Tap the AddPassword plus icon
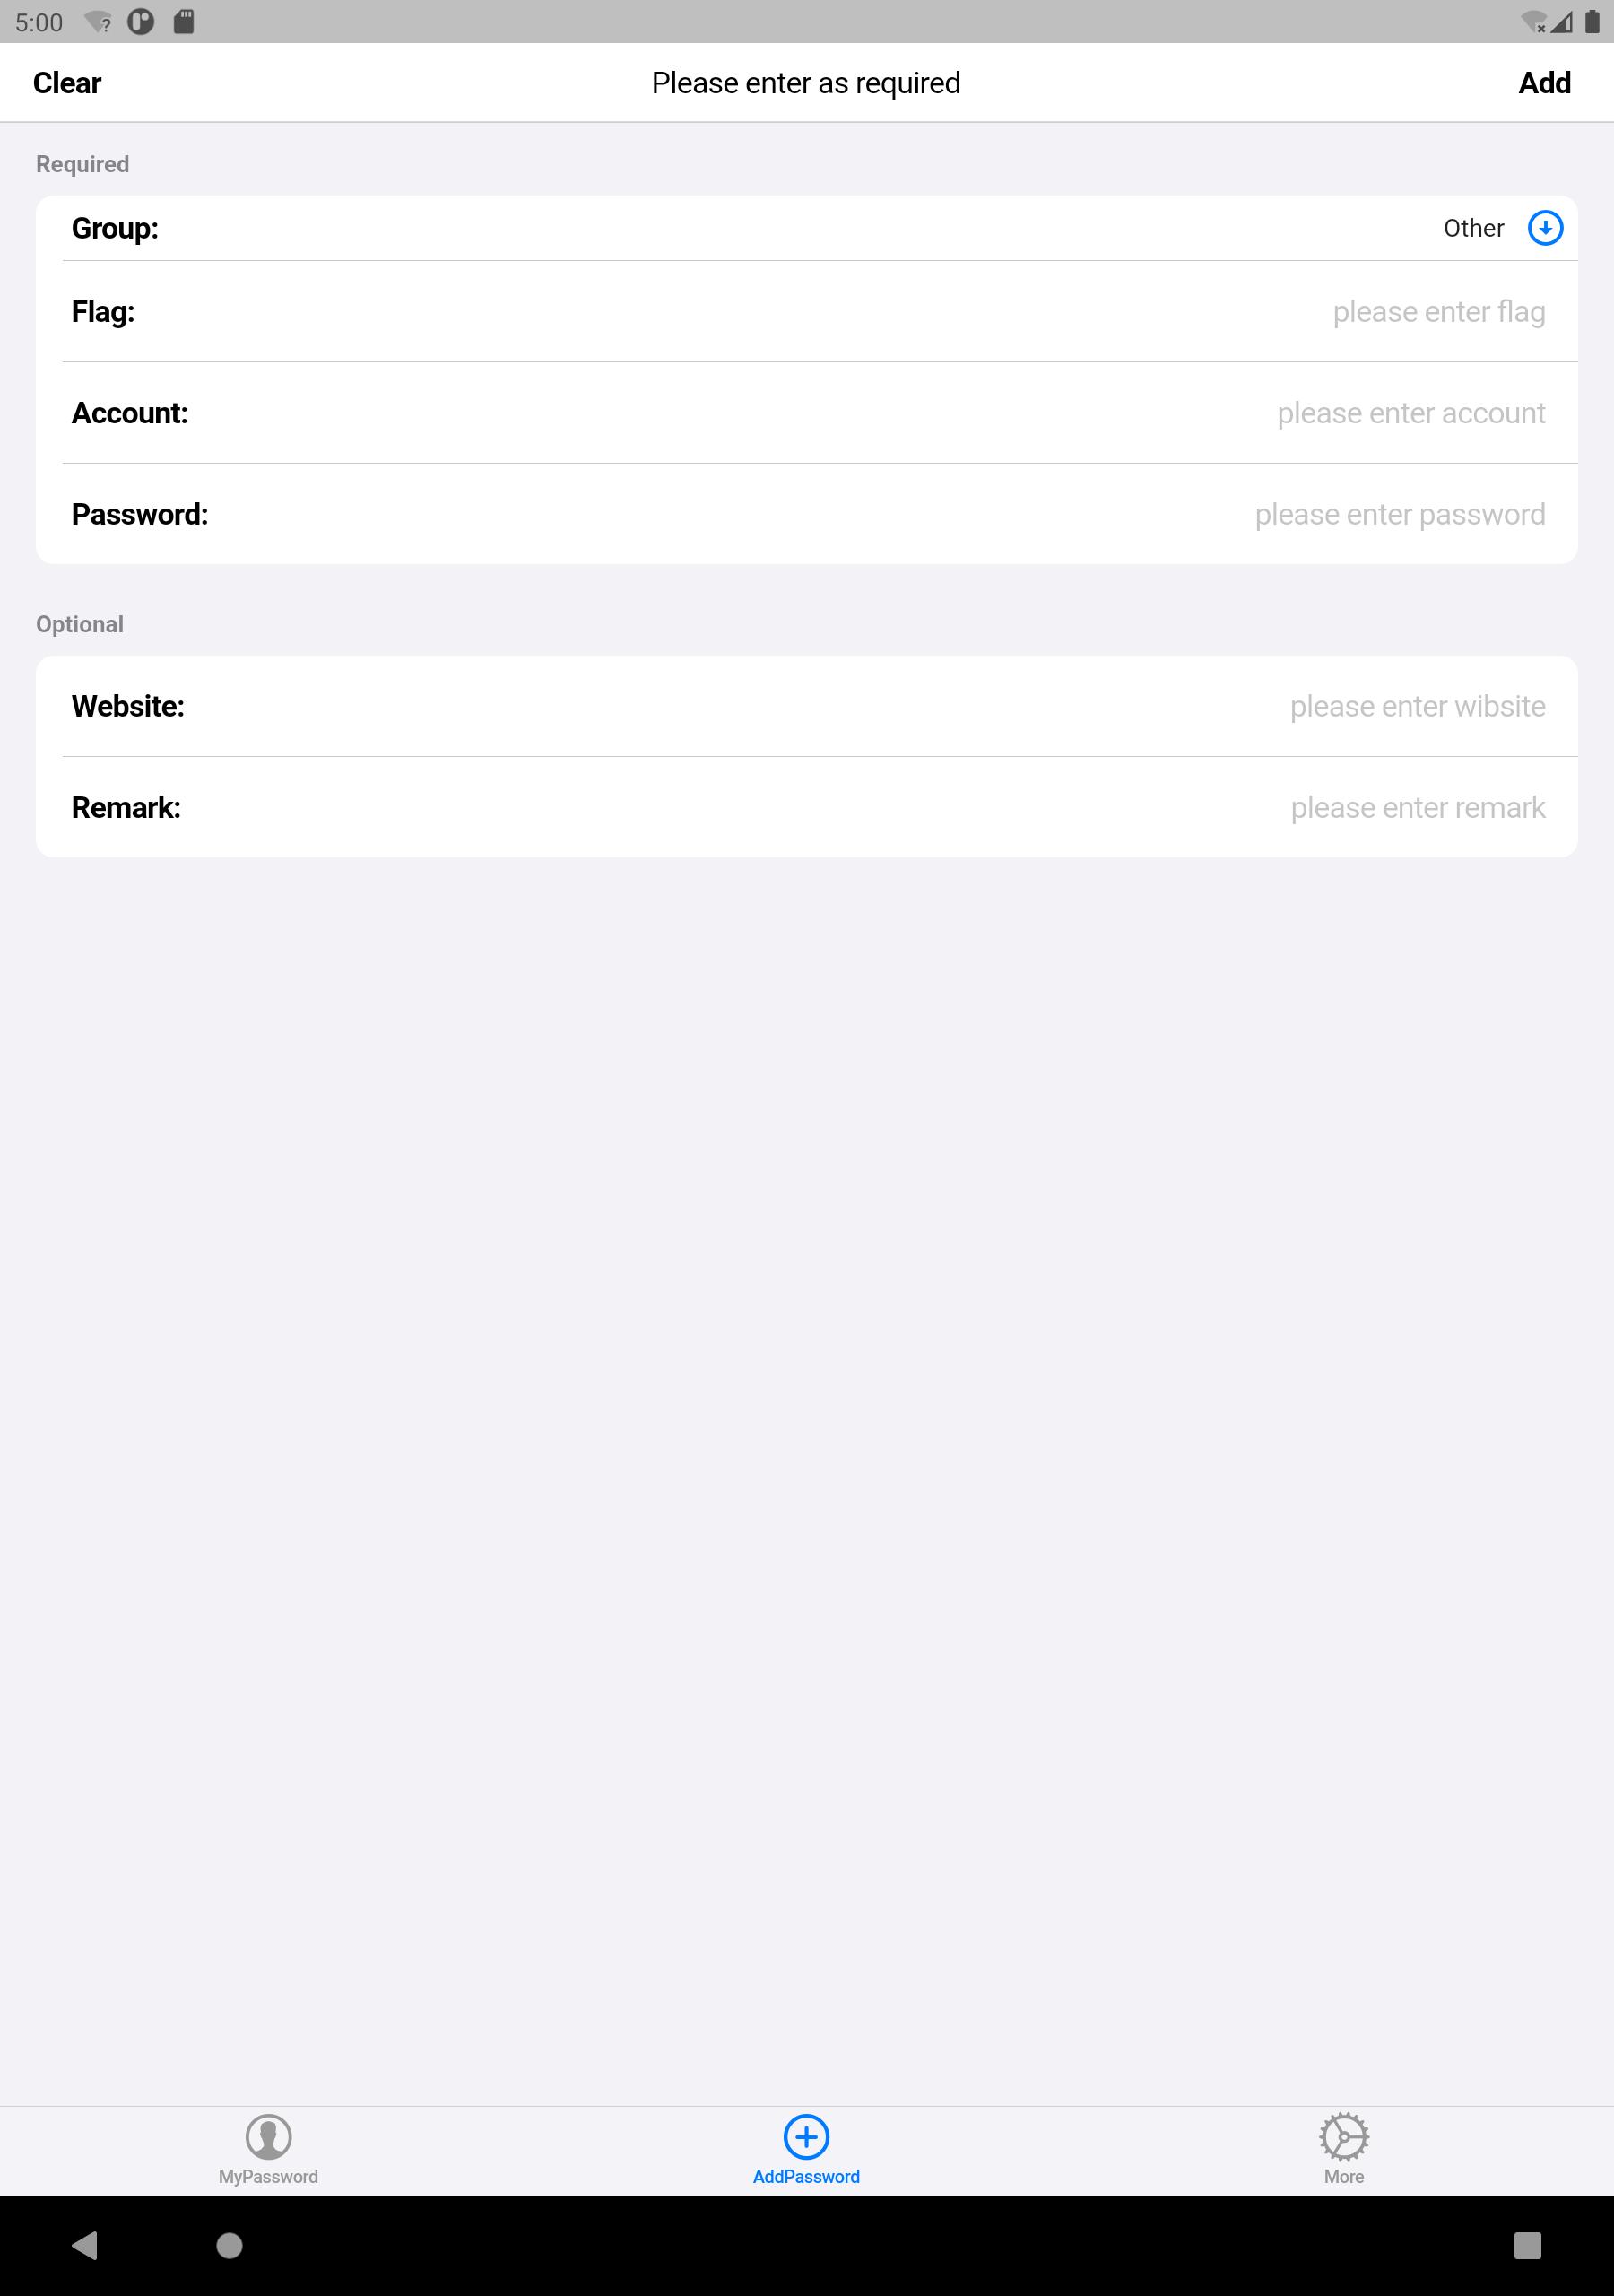 [806, 2137]
